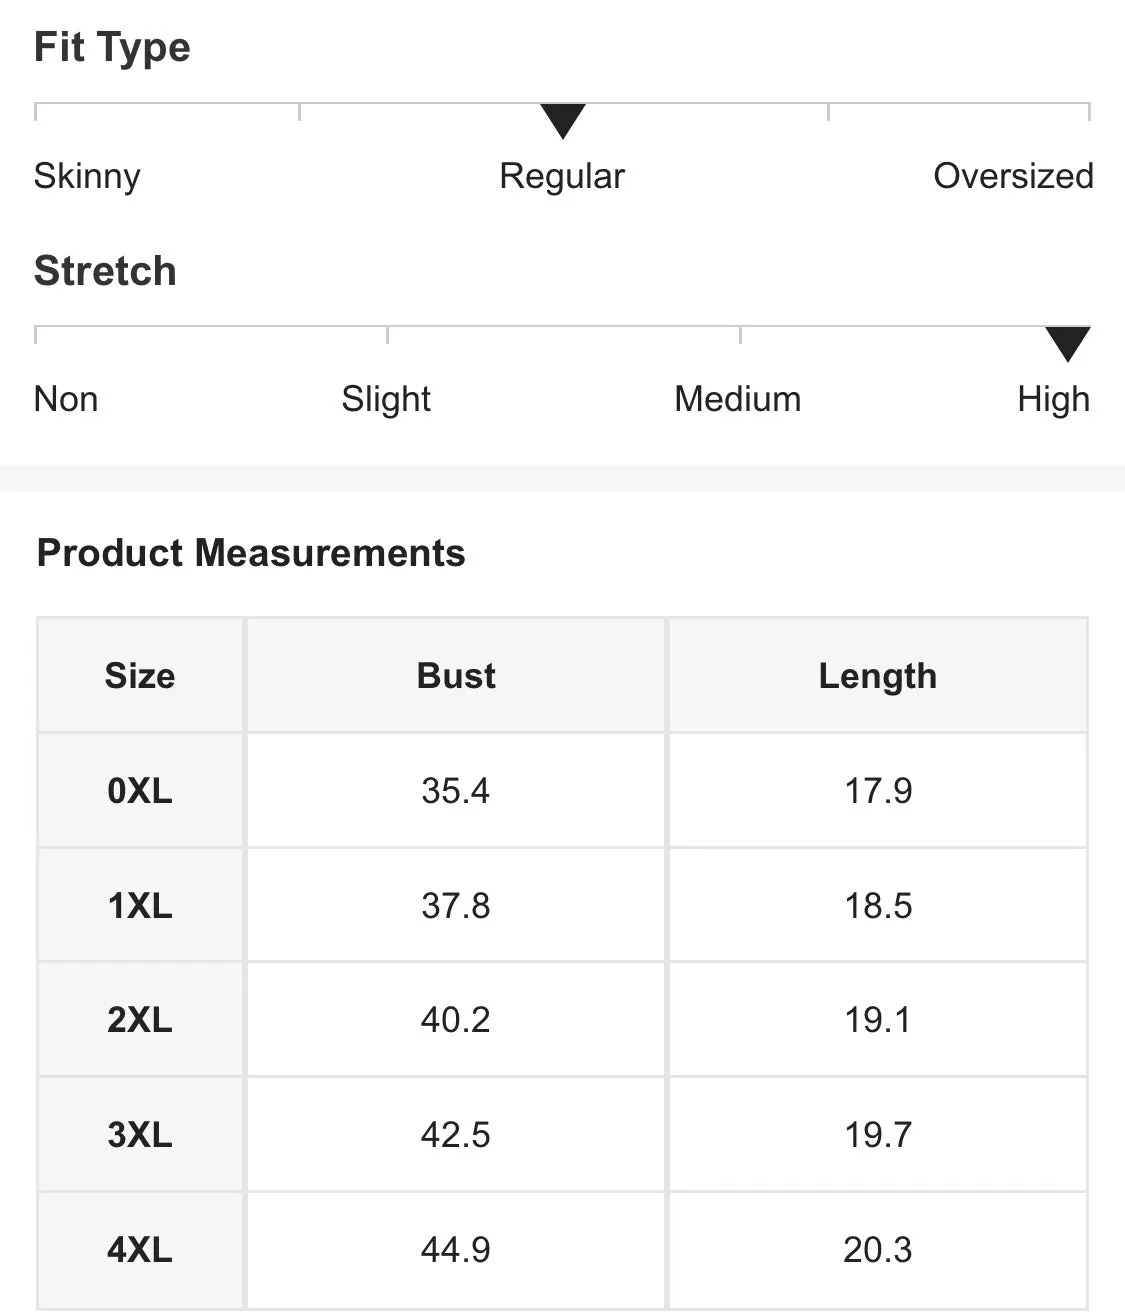The height and width of the screenshot is (1312, 1125).
Task: Click the 40.2 bust measurement cell
Action: click(x=456, y=1019)
